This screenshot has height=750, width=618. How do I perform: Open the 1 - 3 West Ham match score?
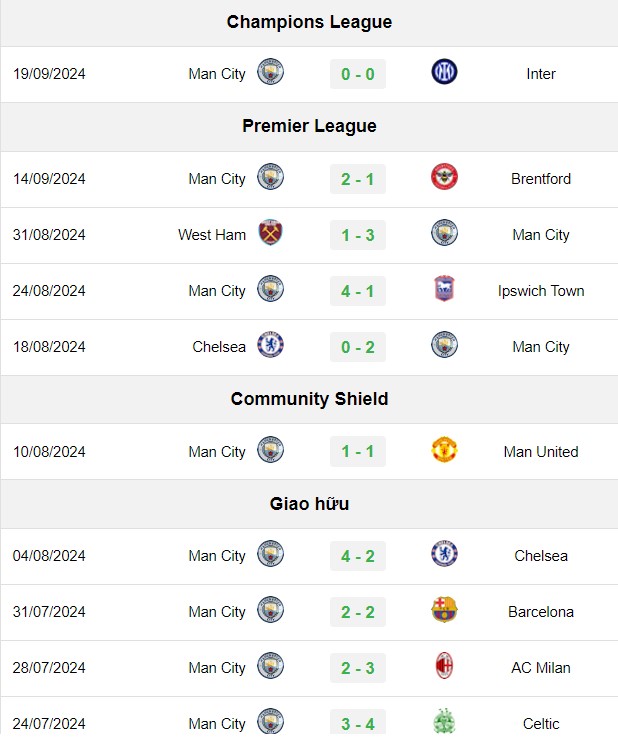coord(358,235)
